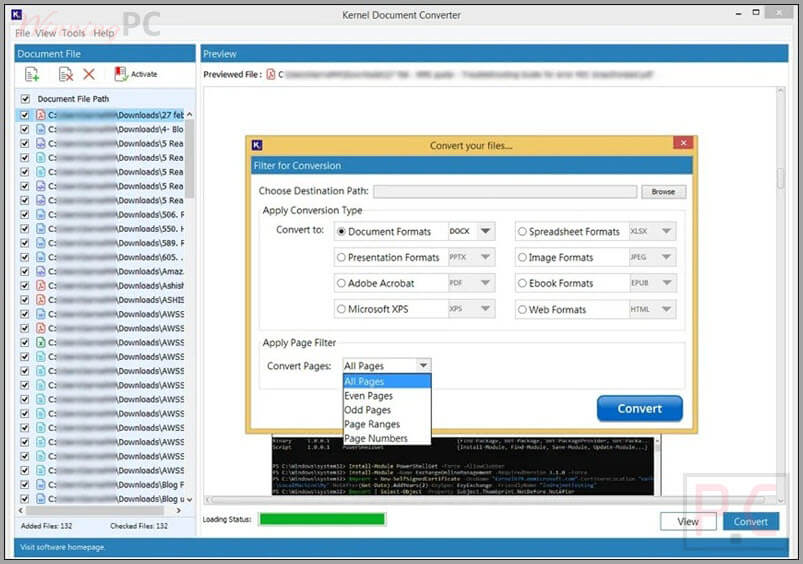Click the Kernel app logo in main title bar
This screenshot has width=803, height=564.
coord(16,14)
